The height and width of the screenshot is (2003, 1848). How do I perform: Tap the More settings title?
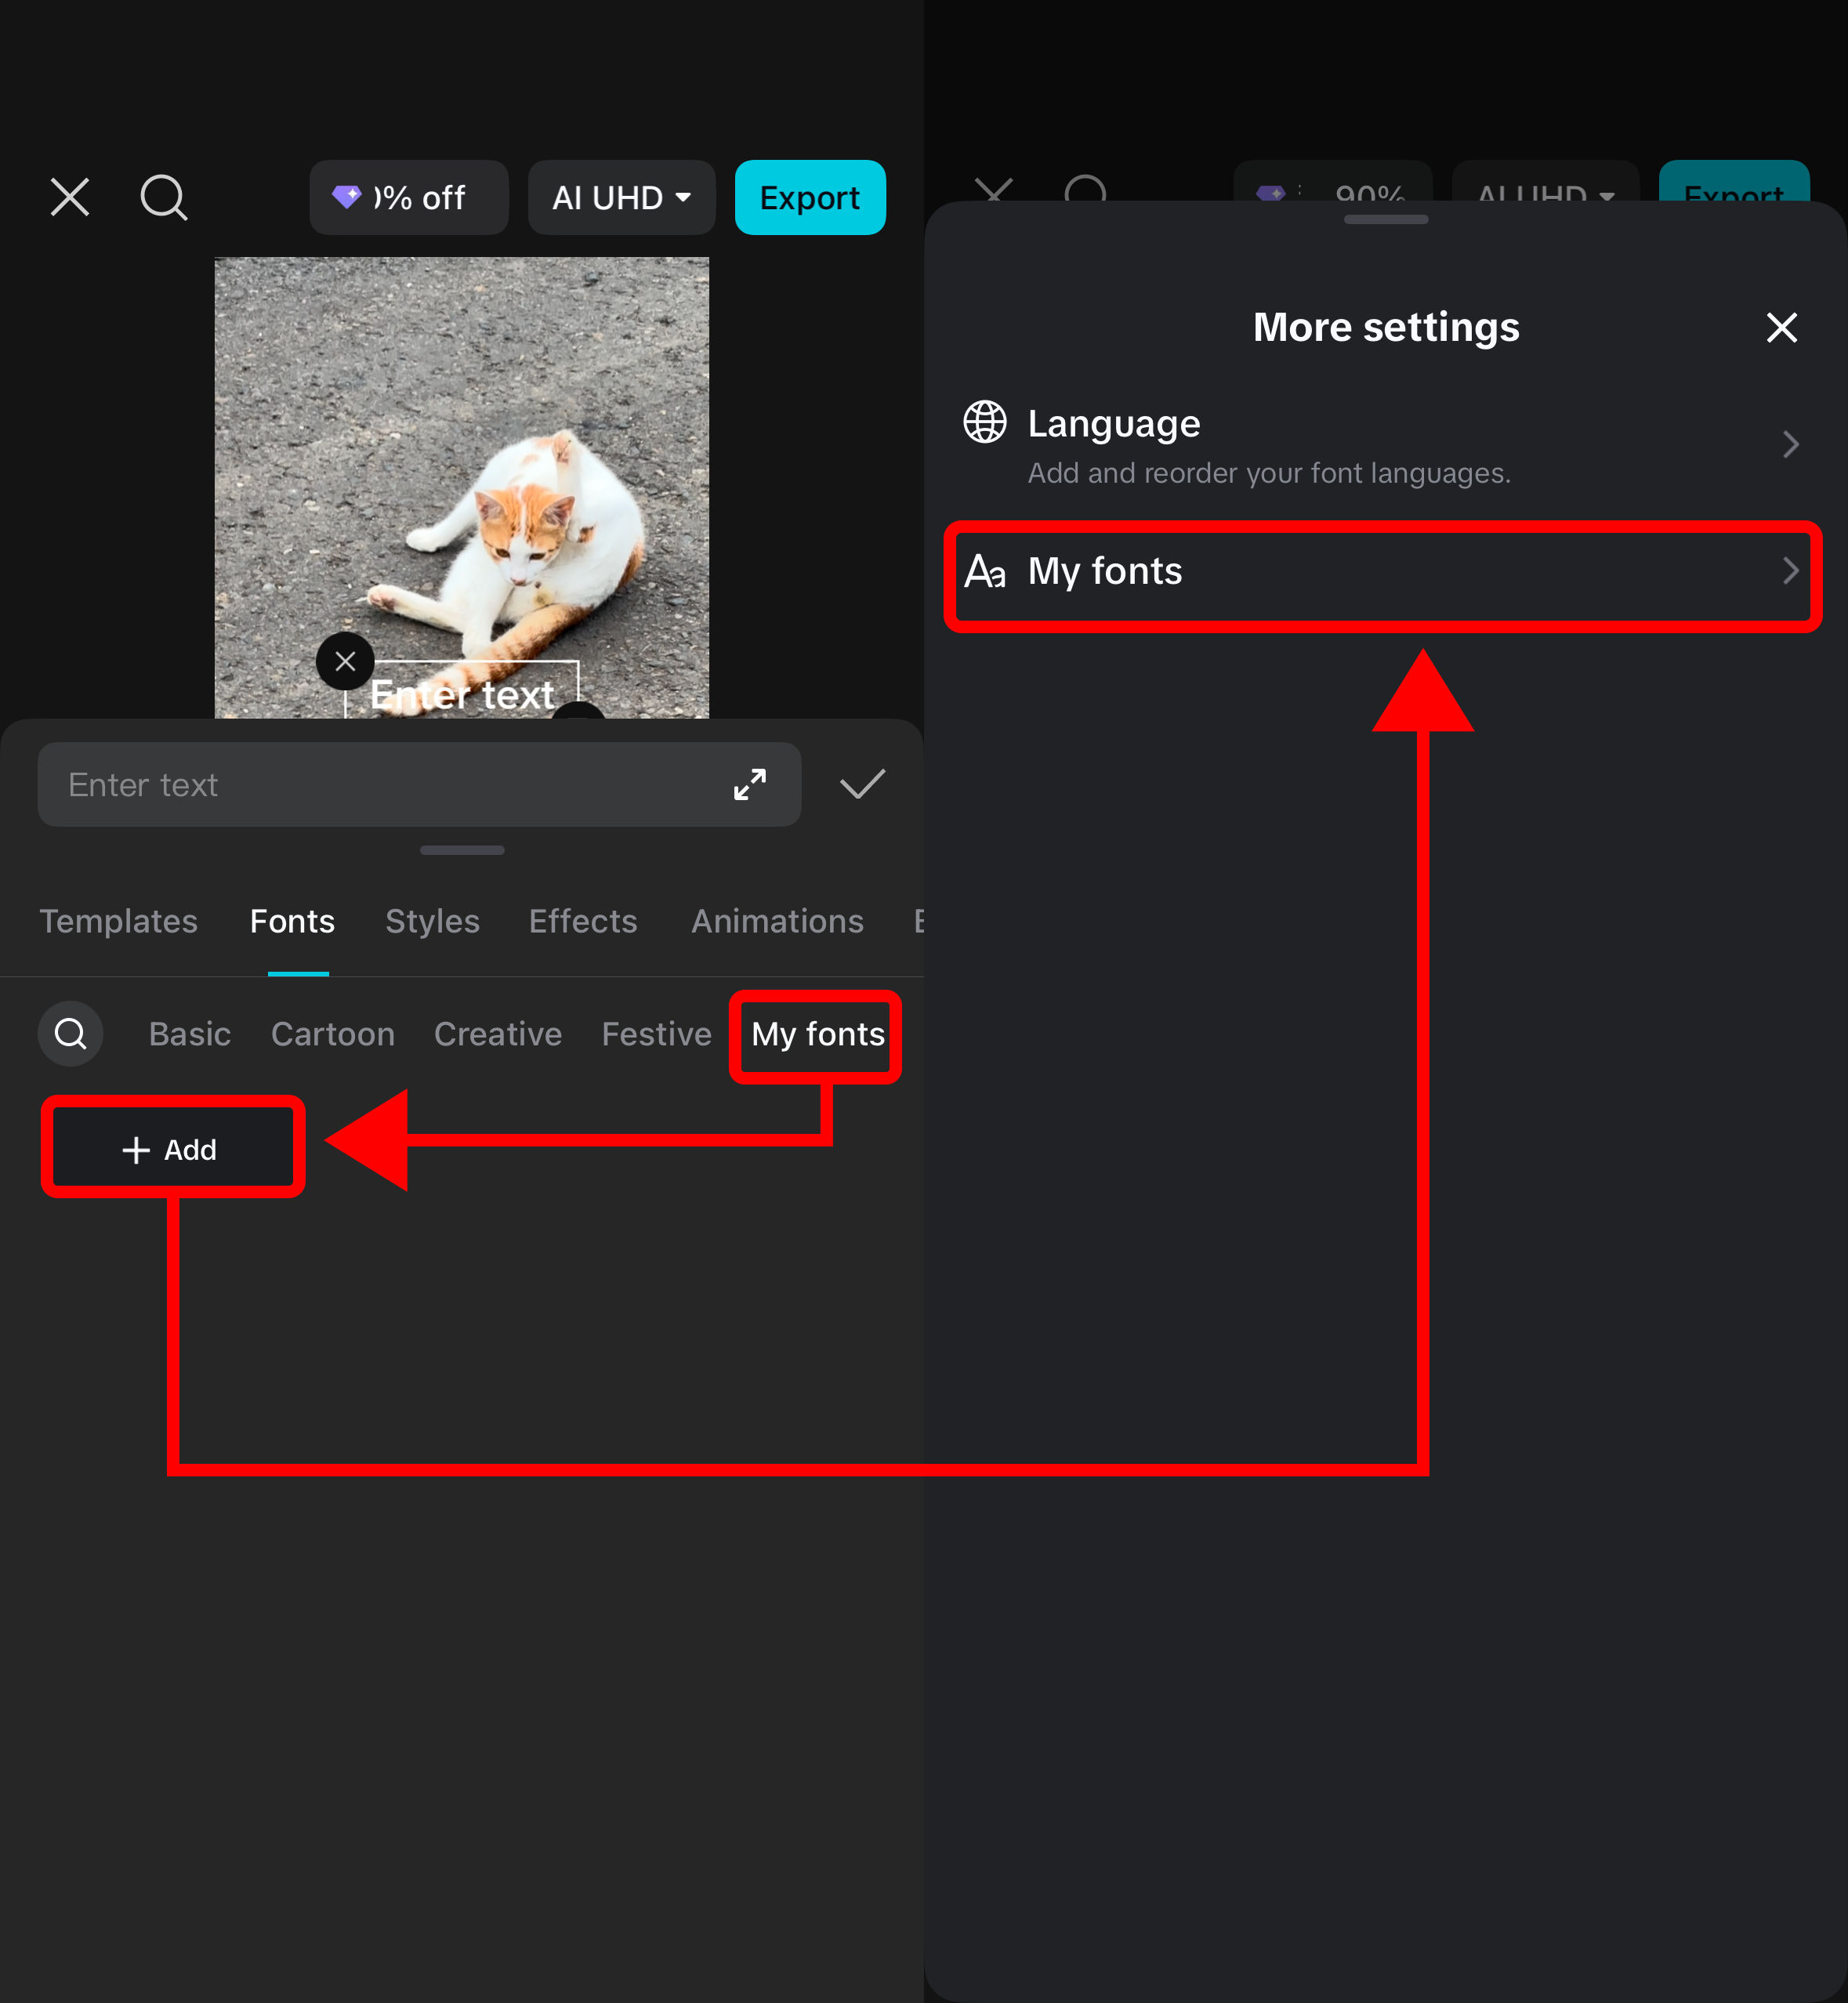pyautogui.click(x=1386, y=327)
